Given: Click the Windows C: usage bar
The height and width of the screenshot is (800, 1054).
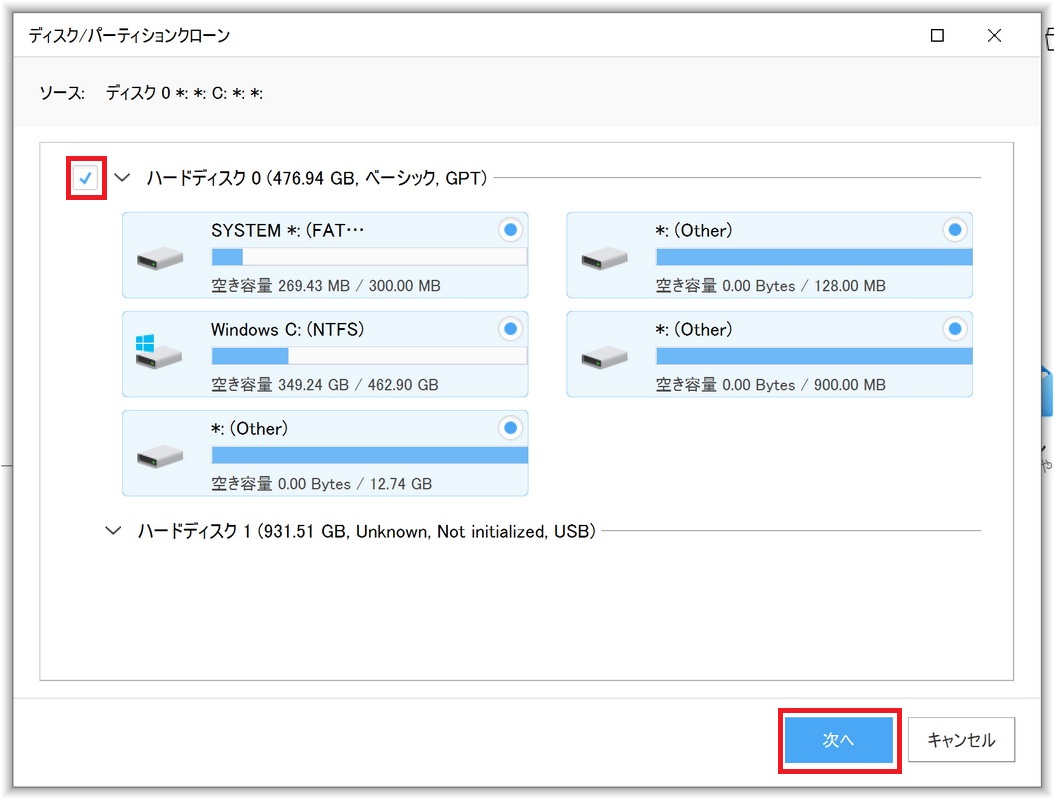Looking at the screenshot, I should [x=369, y=356].
